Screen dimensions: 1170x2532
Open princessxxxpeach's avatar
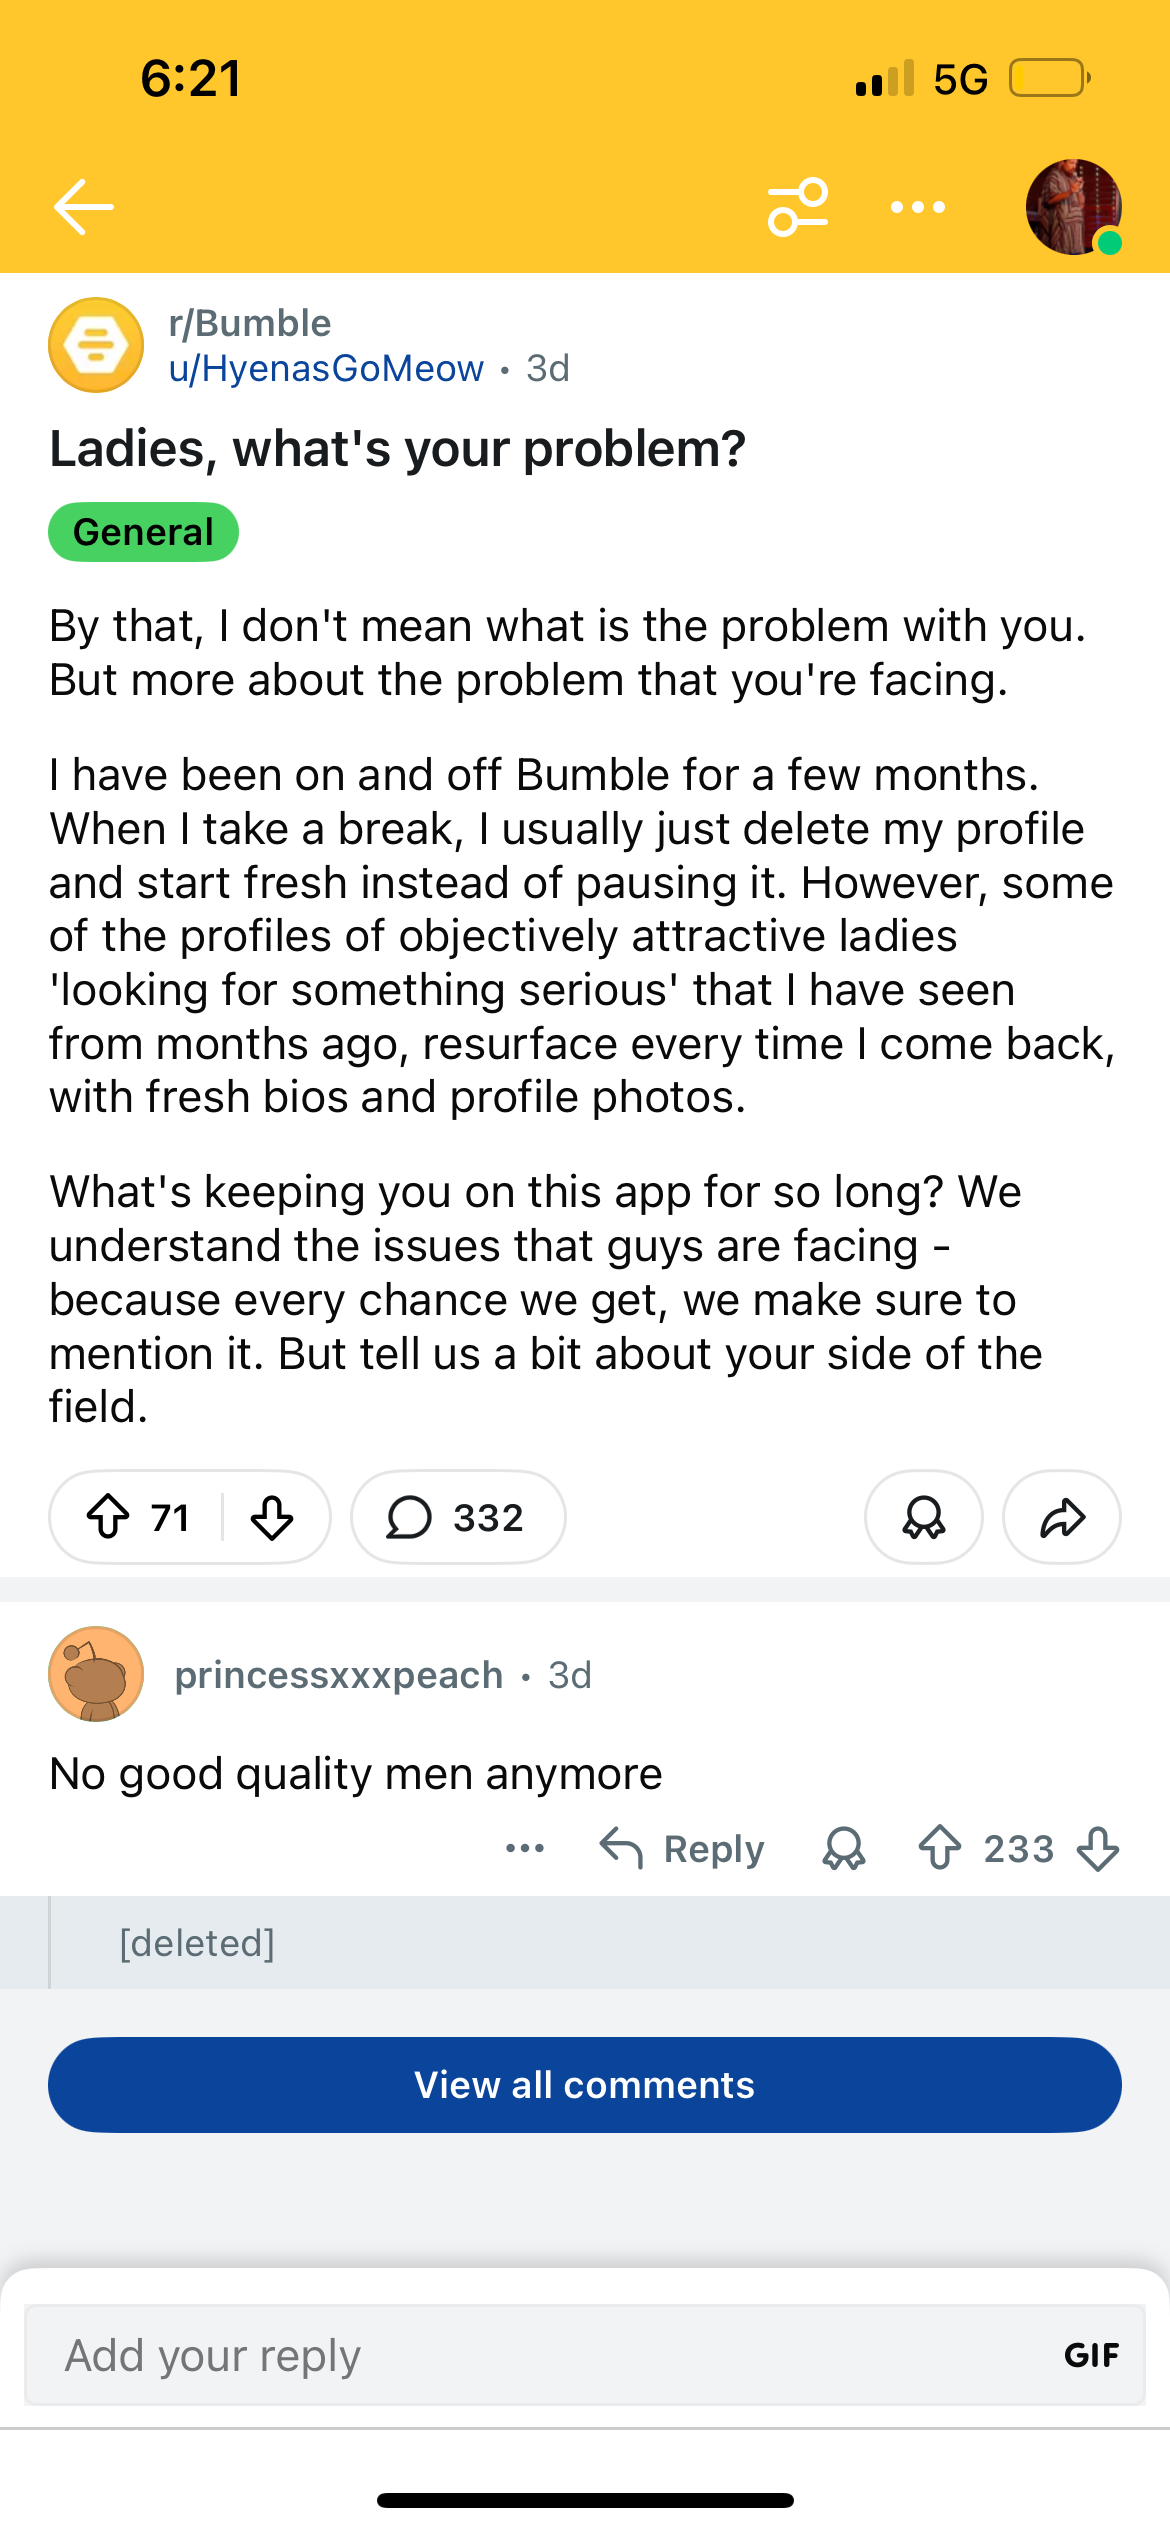pyautogui.click(x=96, y=1674)
